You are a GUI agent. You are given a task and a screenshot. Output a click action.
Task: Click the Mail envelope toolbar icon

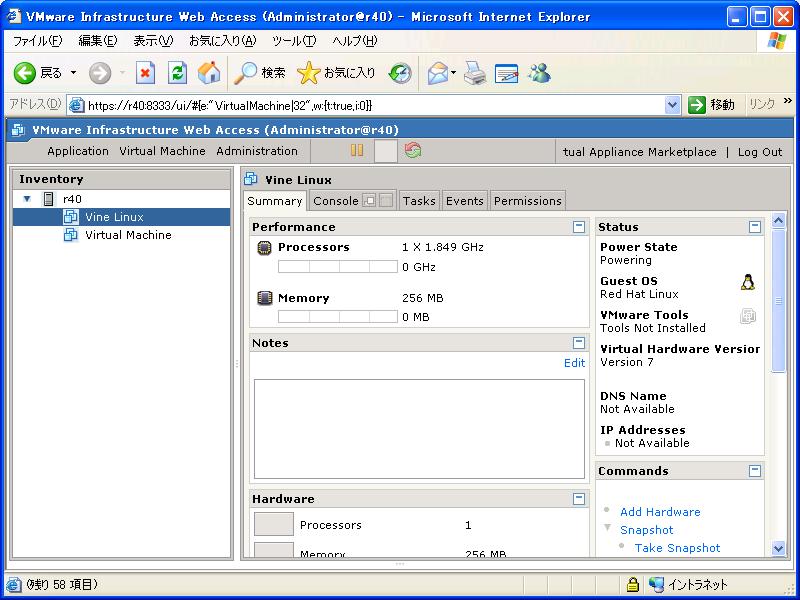438,73
